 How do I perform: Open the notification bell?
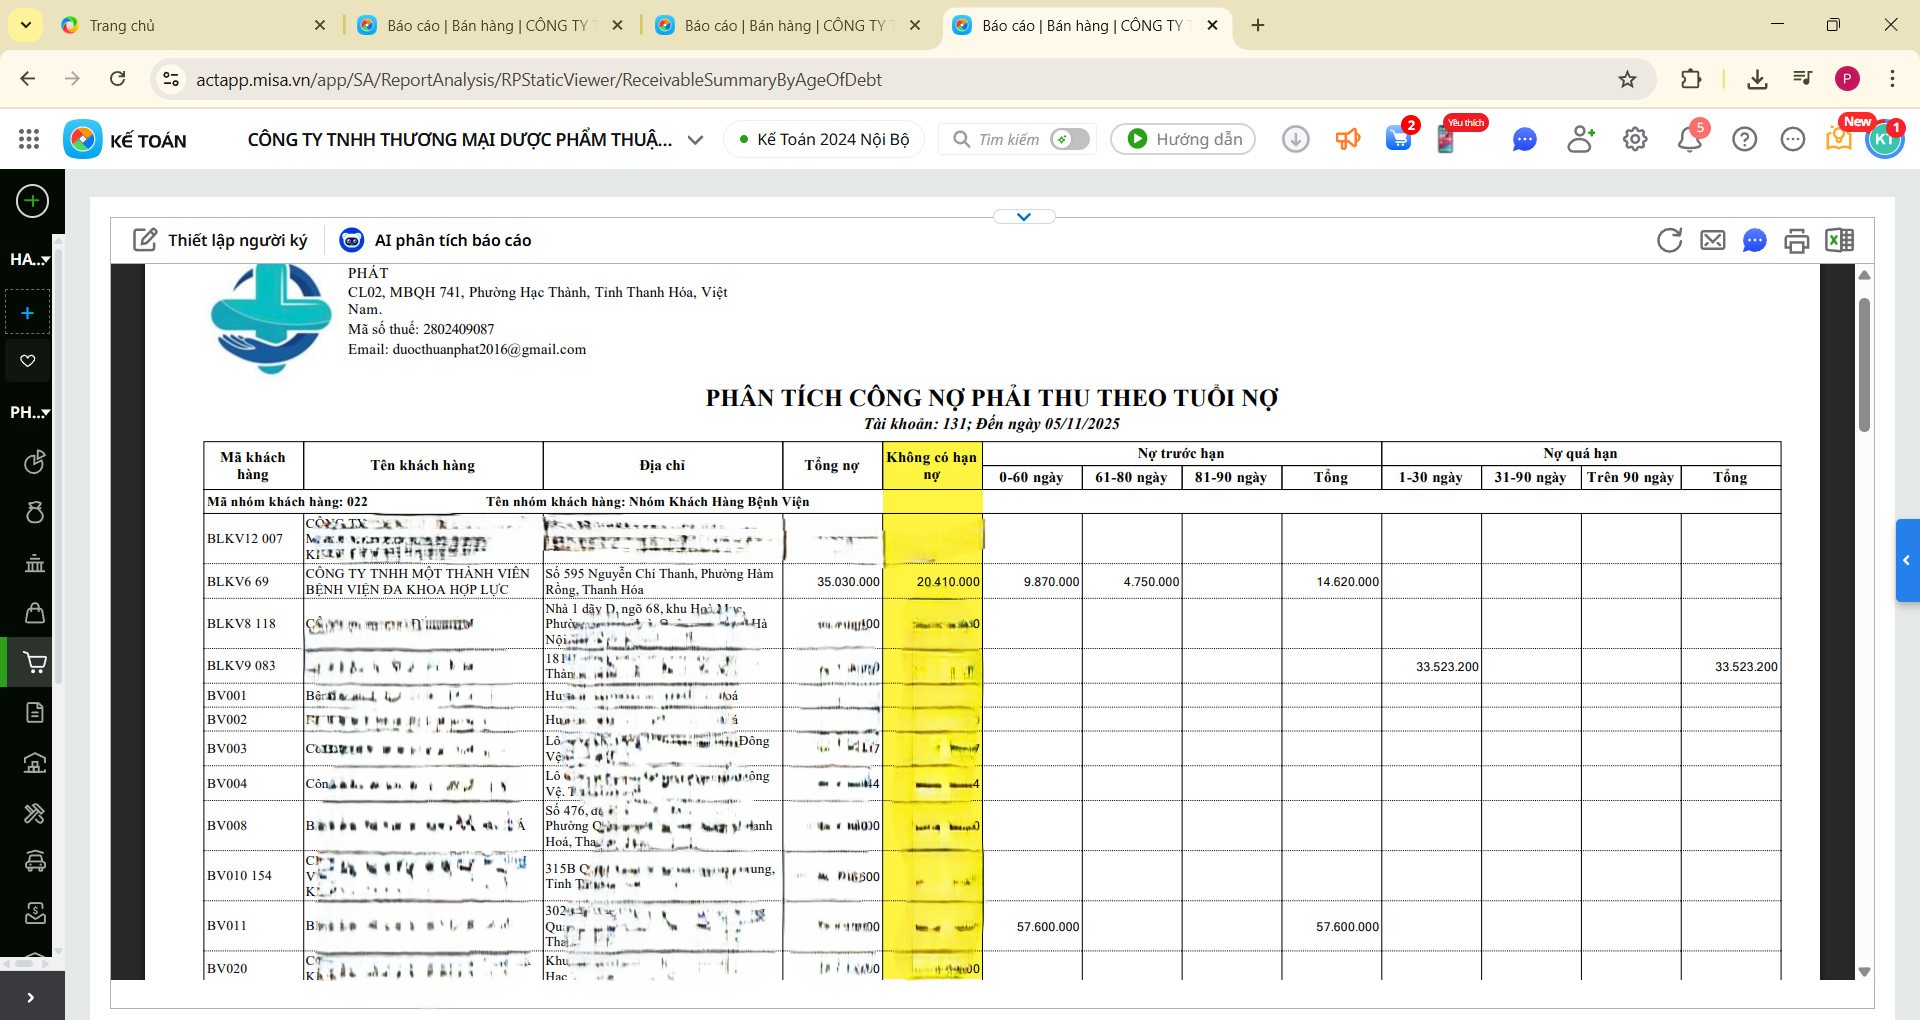coord(1690,140)
